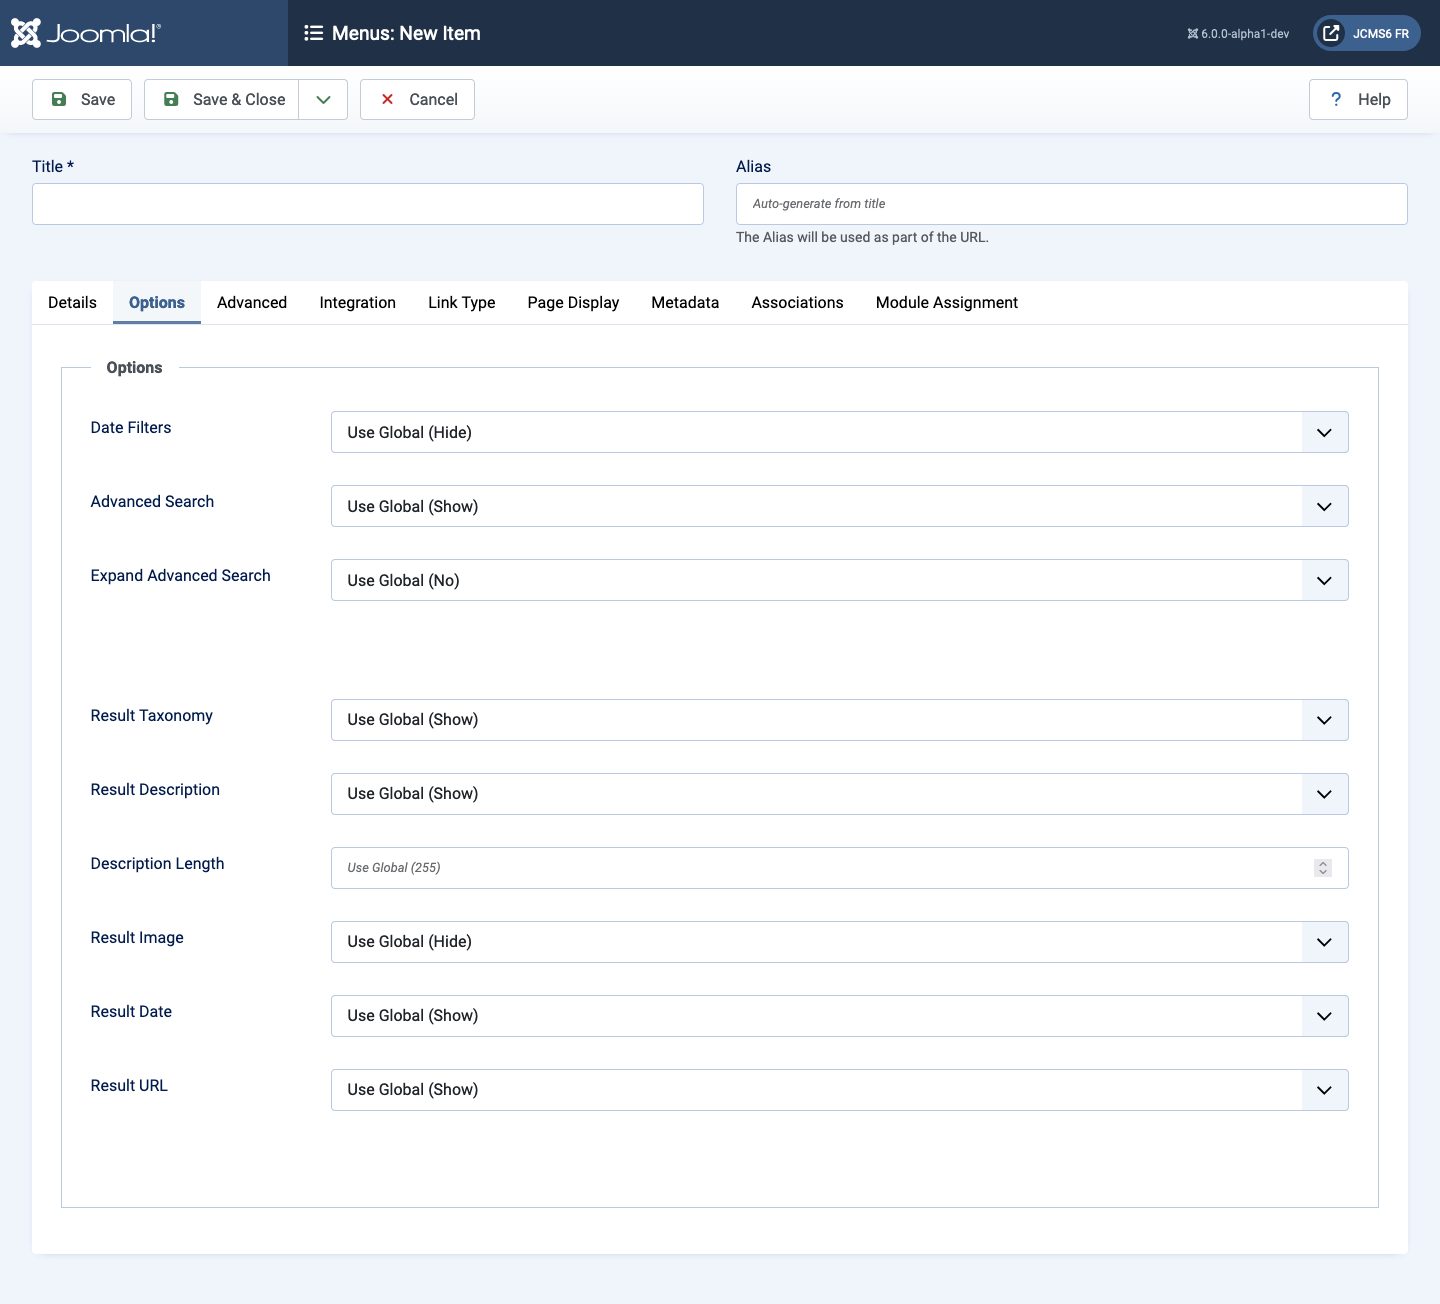The height and width of the screenshot is (1304, 1440).
Task: Open the JCMS6 FR site preview button
Action: [1366, 33]
